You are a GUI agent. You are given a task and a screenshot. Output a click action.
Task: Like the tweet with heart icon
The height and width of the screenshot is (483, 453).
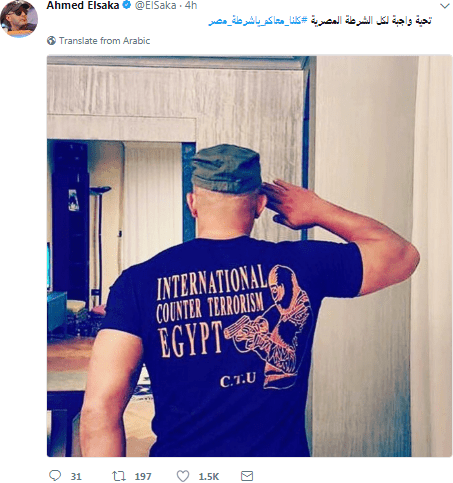coord(183,476)
